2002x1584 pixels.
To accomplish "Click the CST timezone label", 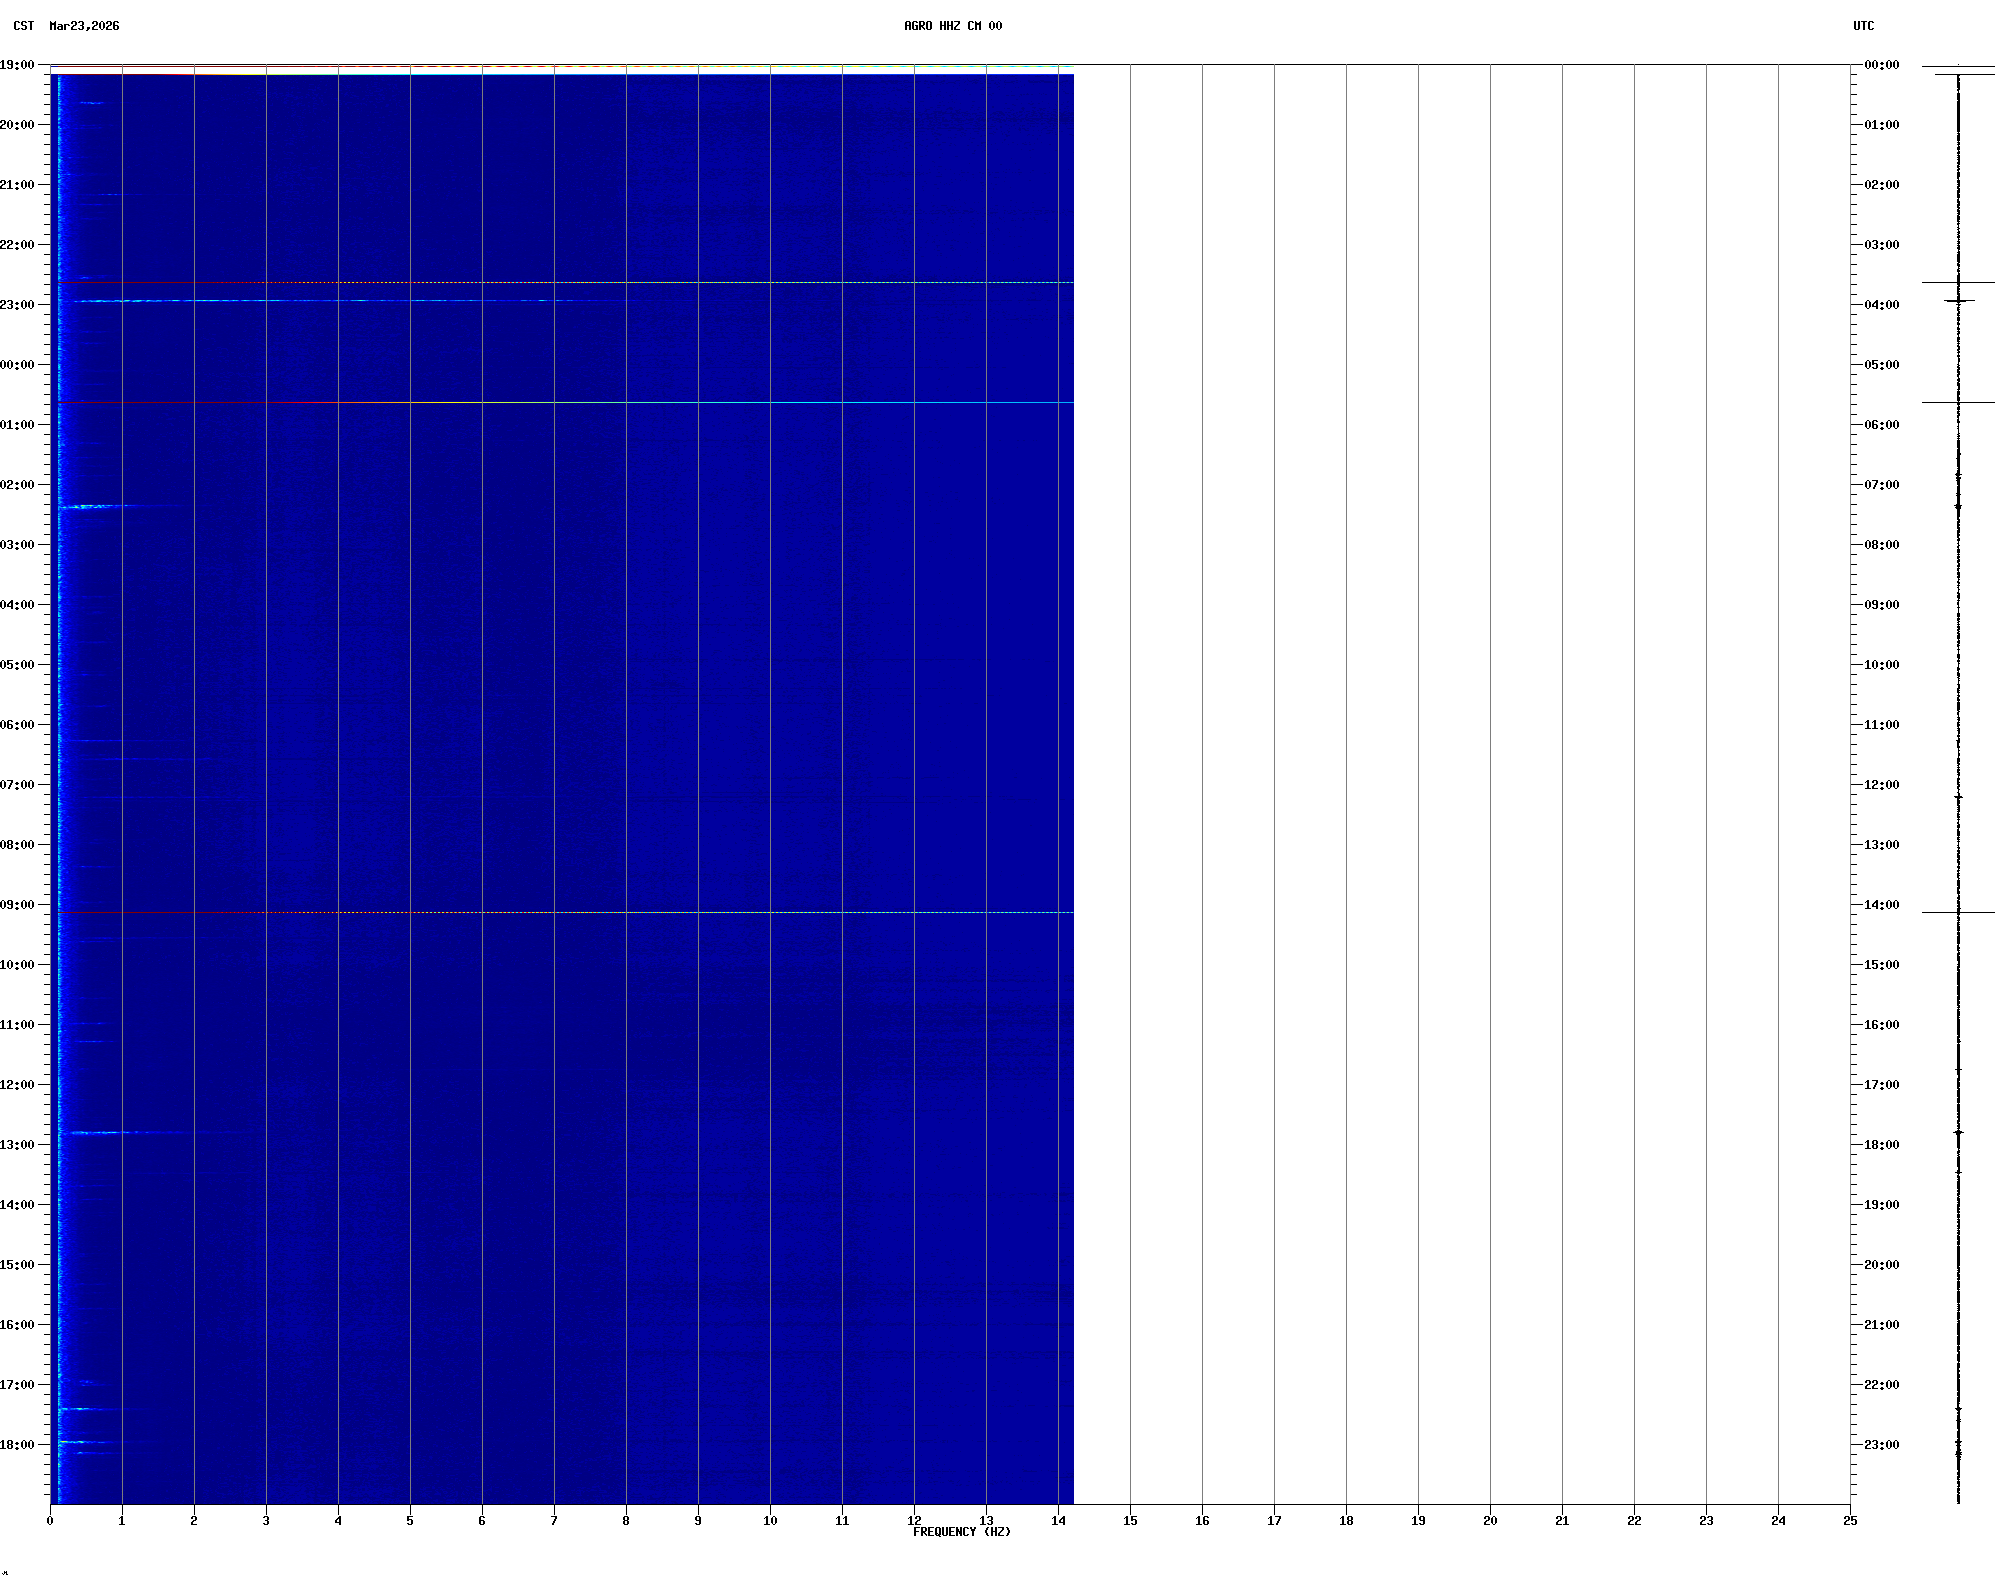I will 23,26.
